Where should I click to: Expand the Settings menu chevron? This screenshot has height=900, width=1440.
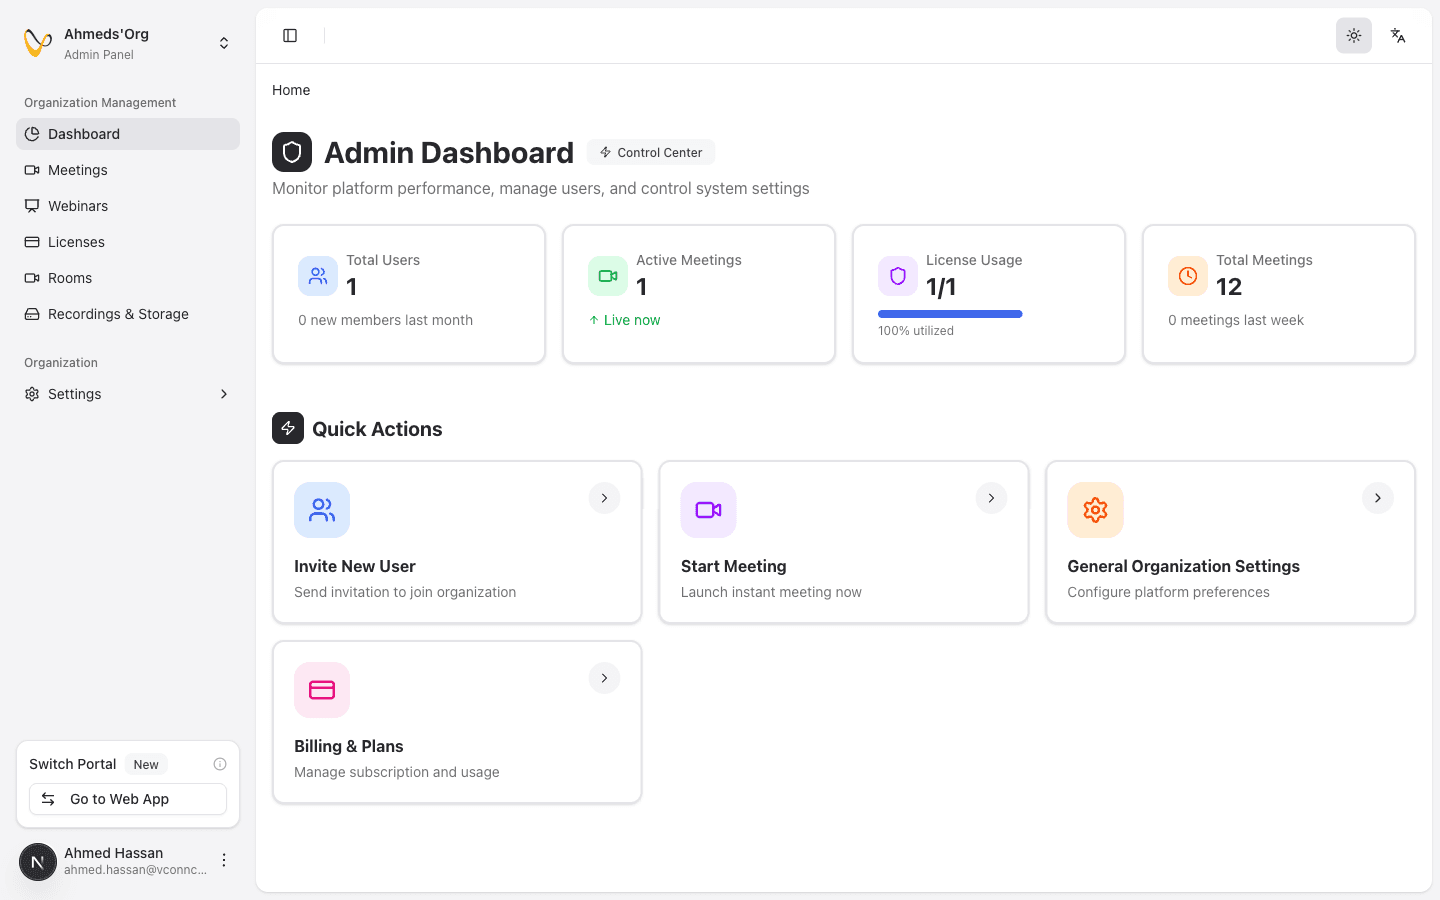coord(224,394)
